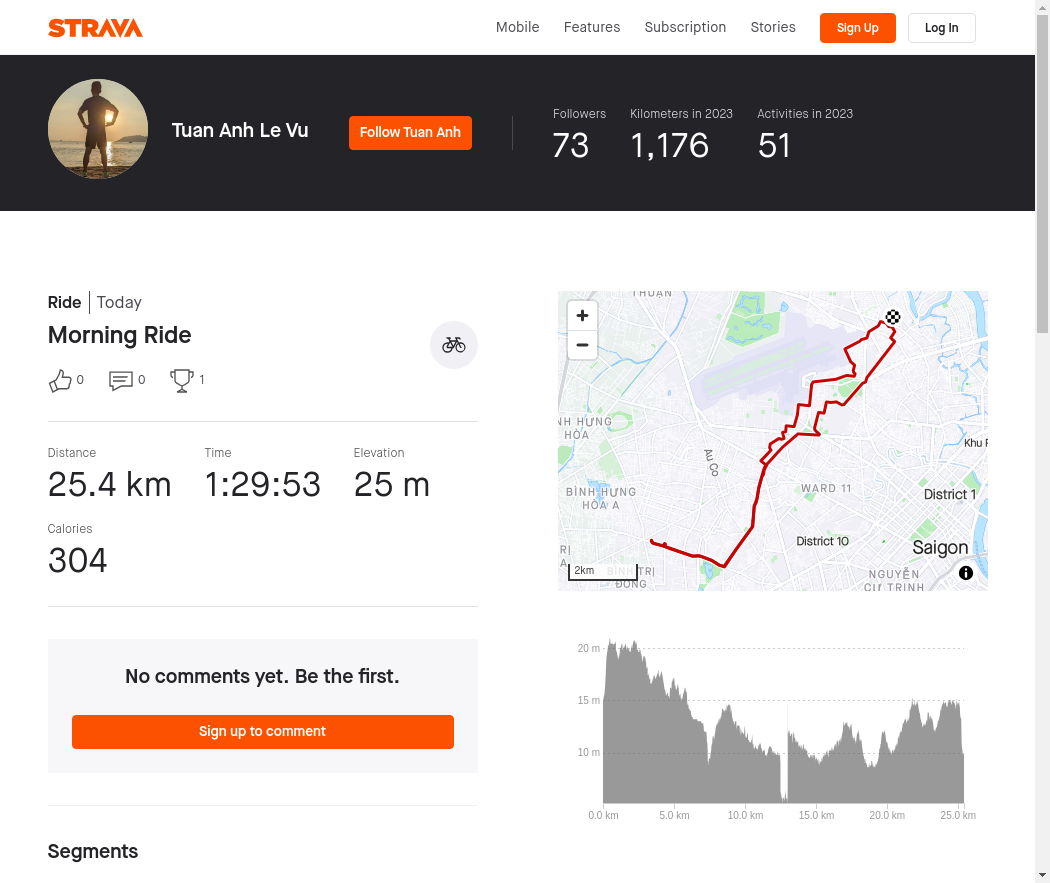The height and width of the screenshot is (883, 1050).
Task: Open the Features menu item
Action: tap(592, 27)
